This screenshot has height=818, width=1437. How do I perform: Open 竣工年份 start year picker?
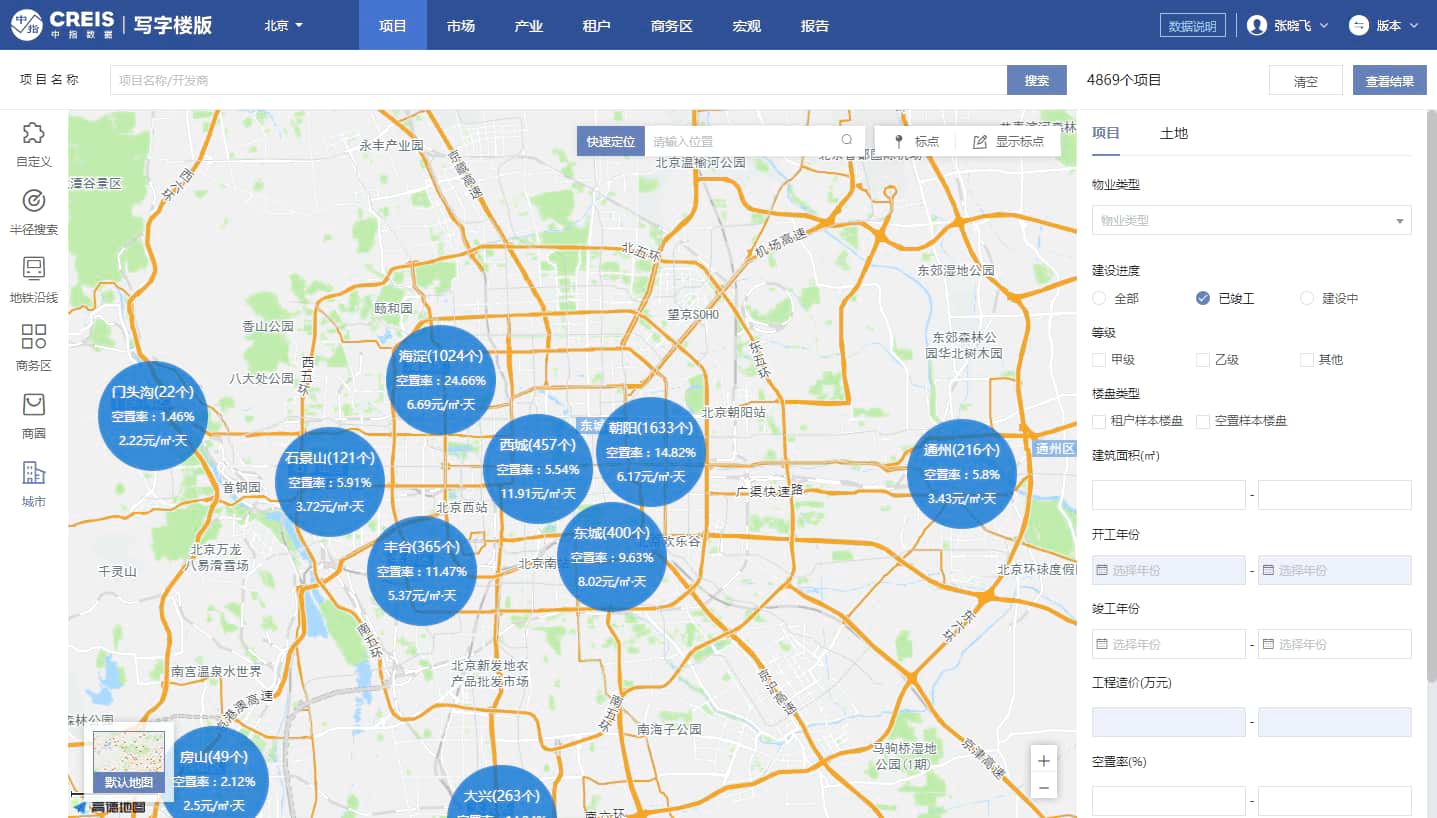point(1169,644)
